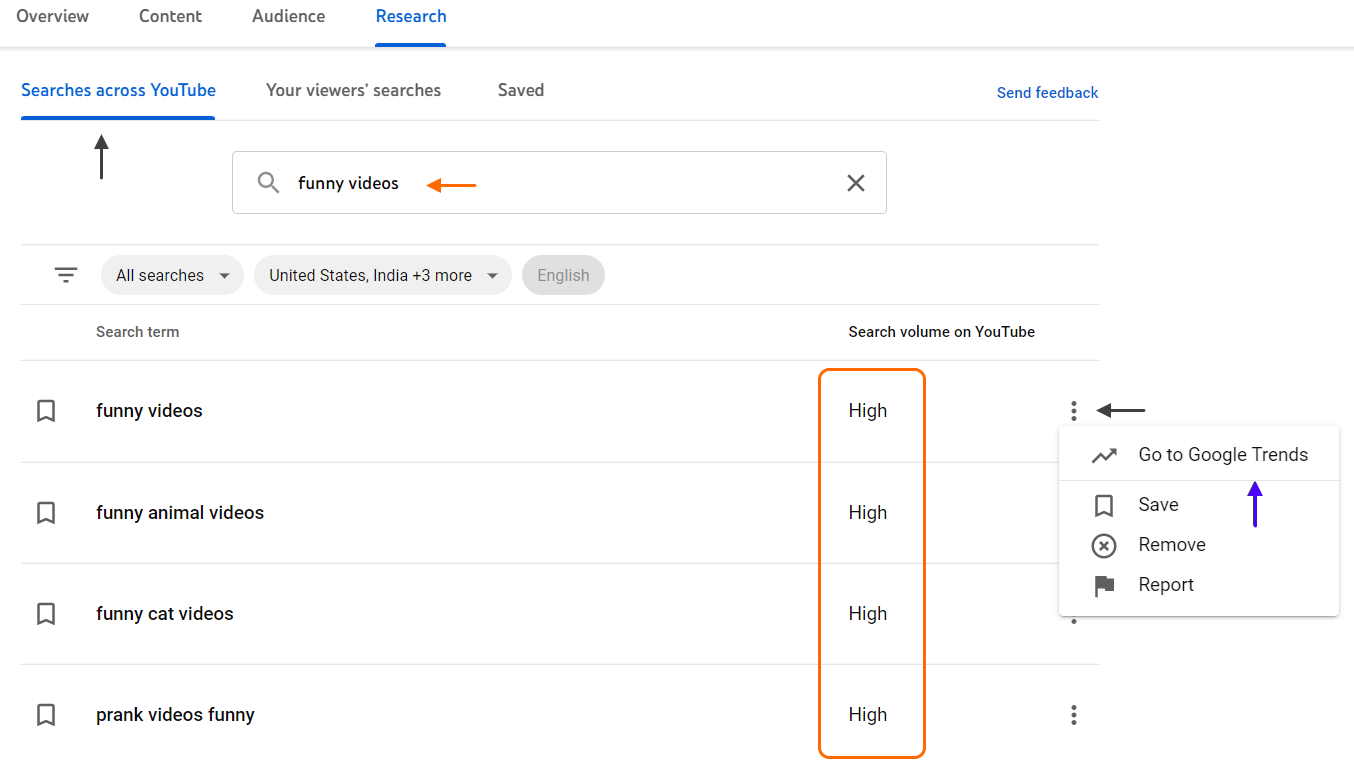Click 'High' volume for 'funny animal videos'
Viewport: 1354px width, 761px height.
pyautogui.click(x=867, y=513)
